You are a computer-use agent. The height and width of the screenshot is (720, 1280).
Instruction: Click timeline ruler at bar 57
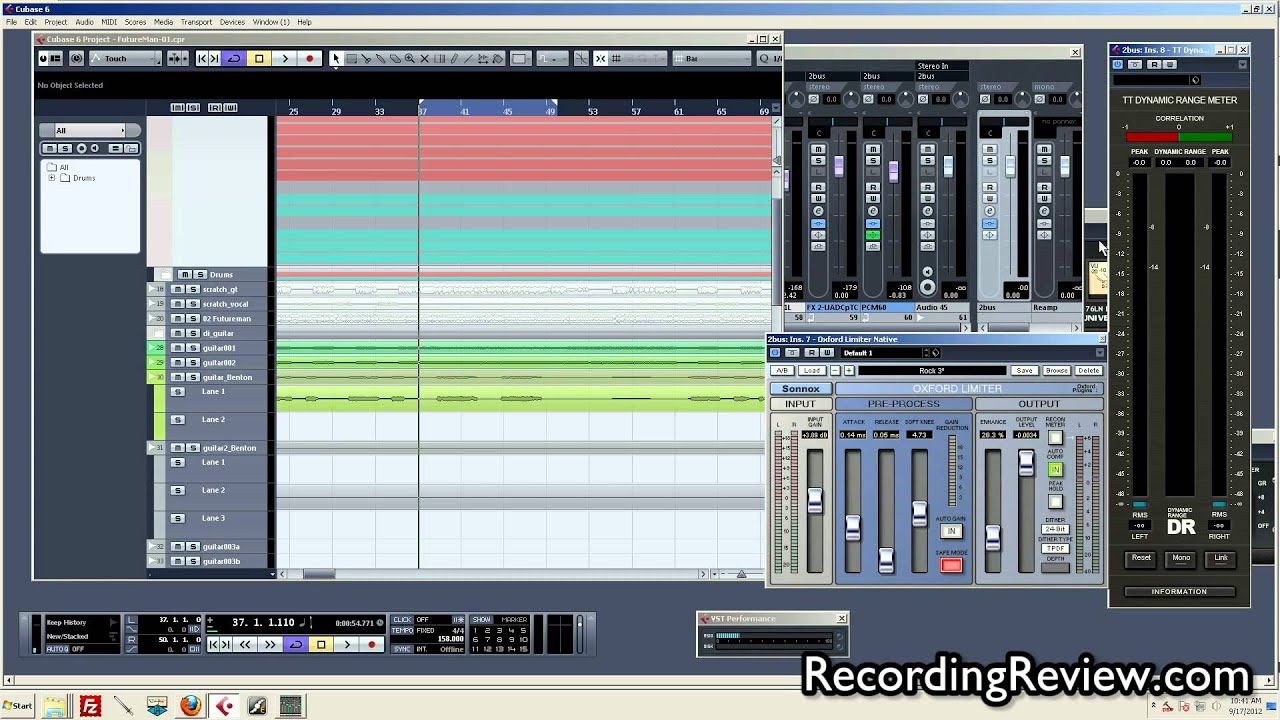click(x=636, y=111)
